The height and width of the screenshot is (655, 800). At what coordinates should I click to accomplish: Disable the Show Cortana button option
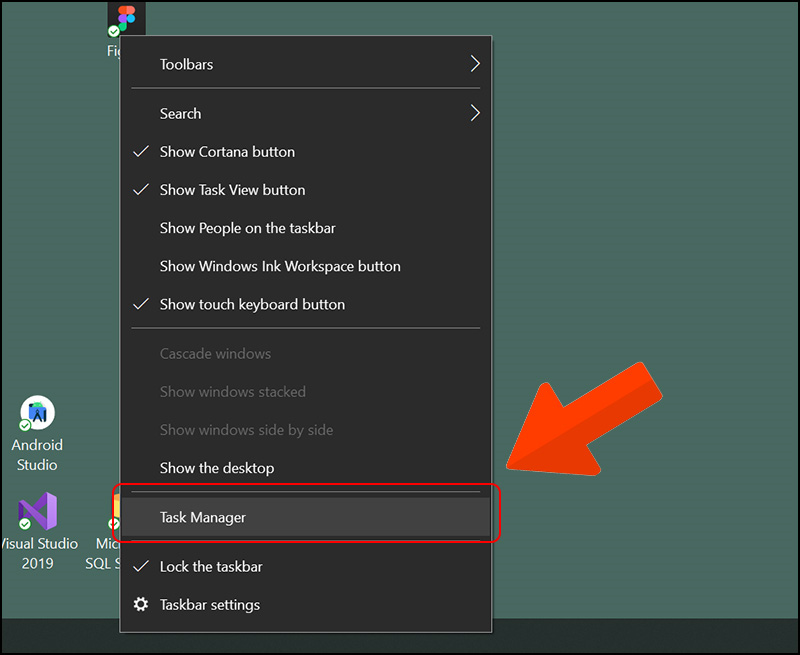227,152
